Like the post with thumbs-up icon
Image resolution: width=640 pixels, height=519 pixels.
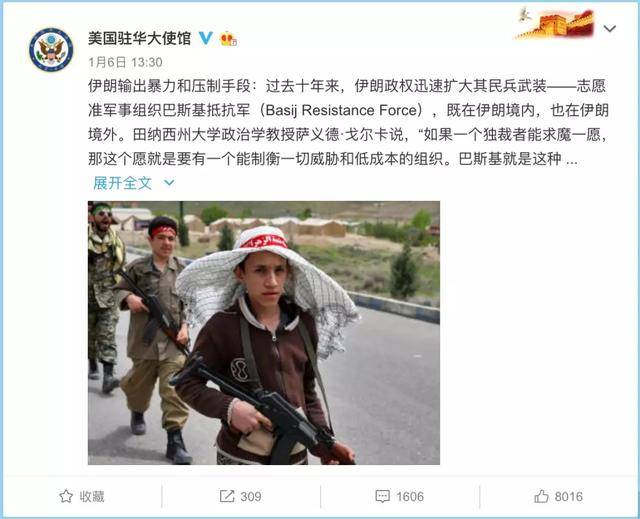541,496
